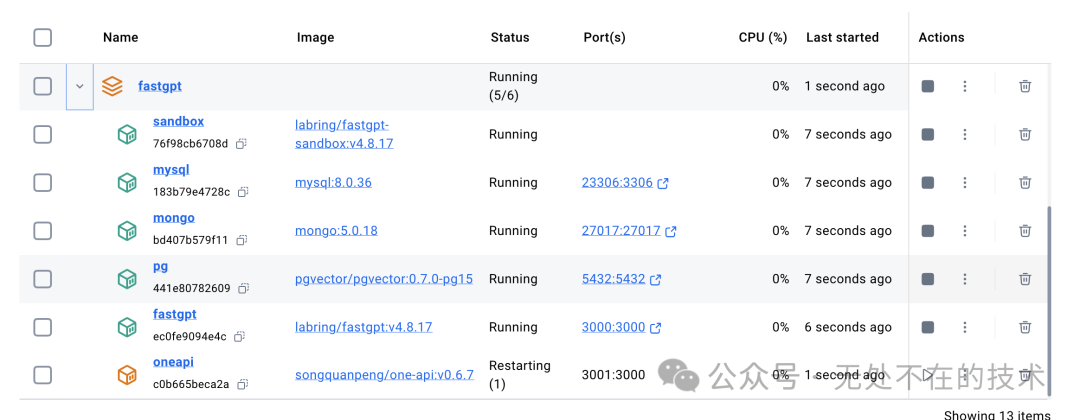Open port 23306:3306 in browser
The height and width of the screenshot is (420, 1080).
pos(625,182)
